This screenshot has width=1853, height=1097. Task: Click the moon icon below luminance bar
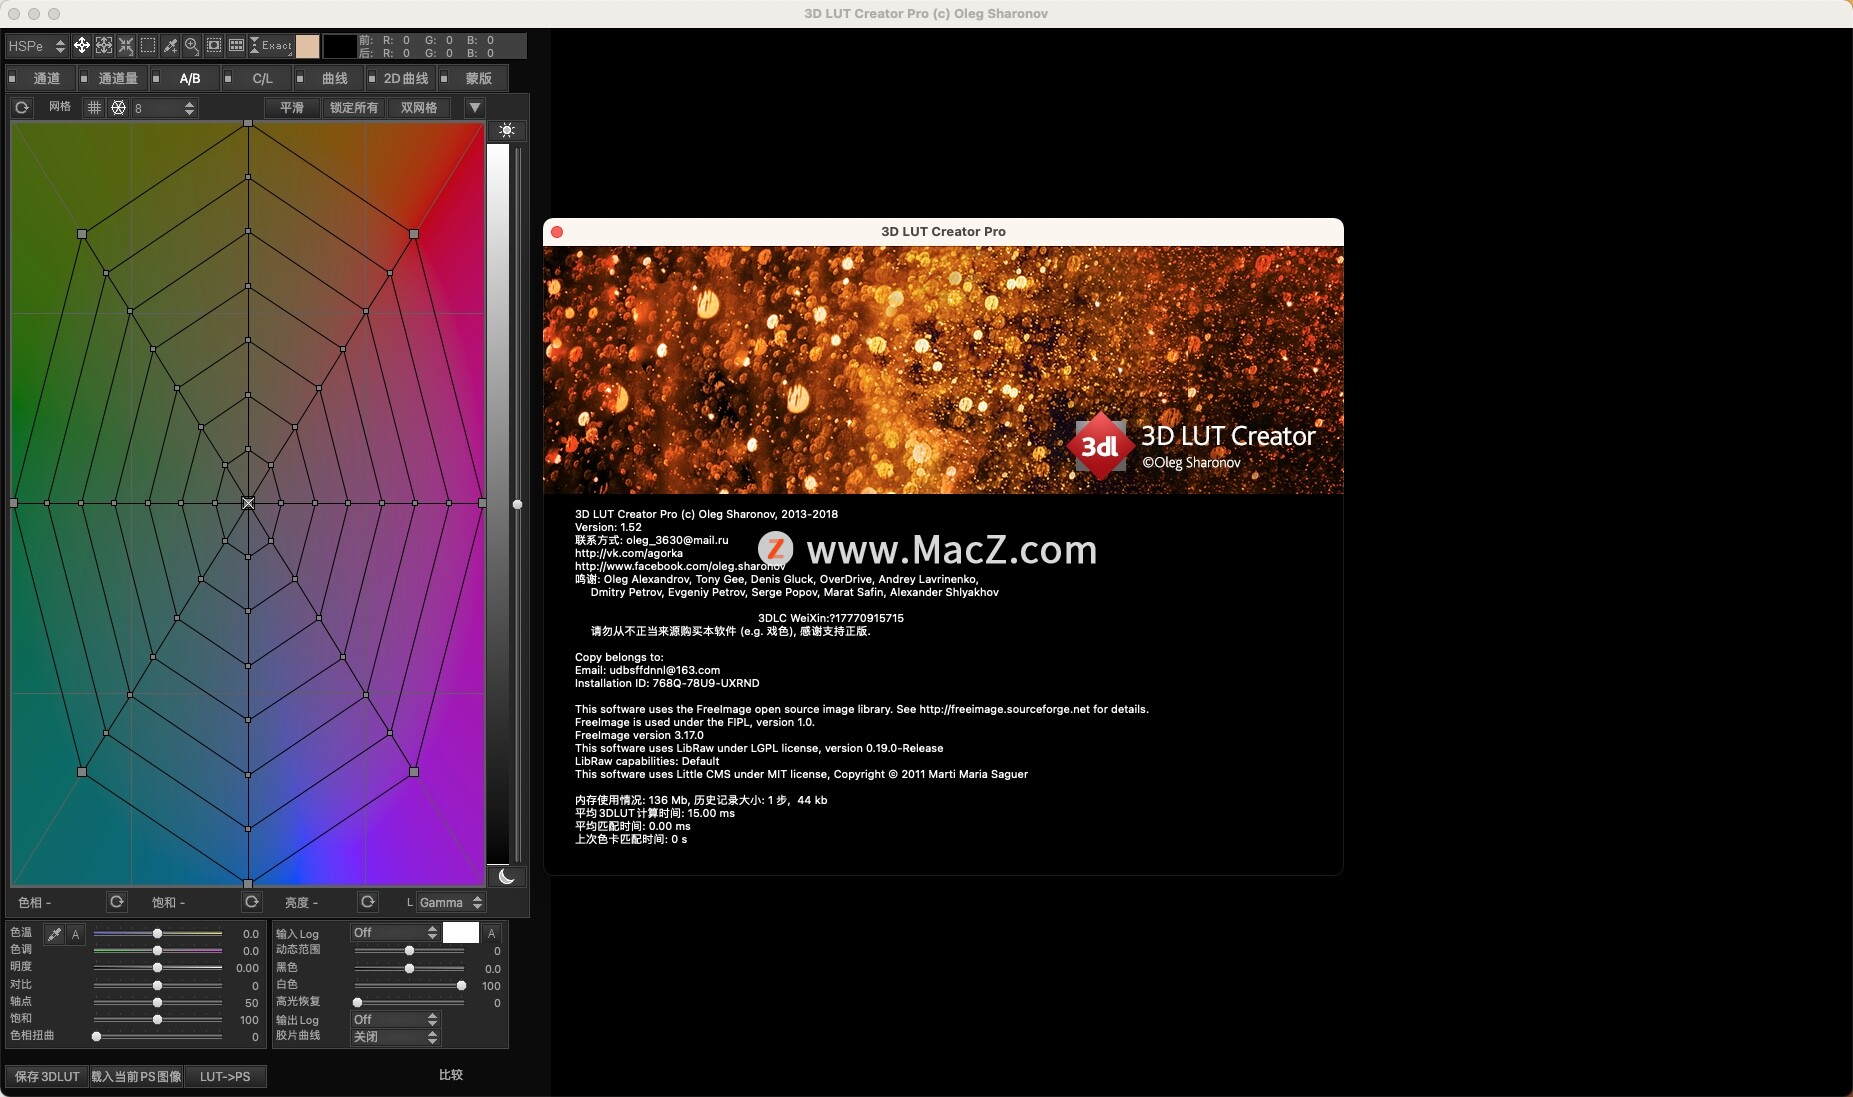pyautogui.click(x=507, y=876)
